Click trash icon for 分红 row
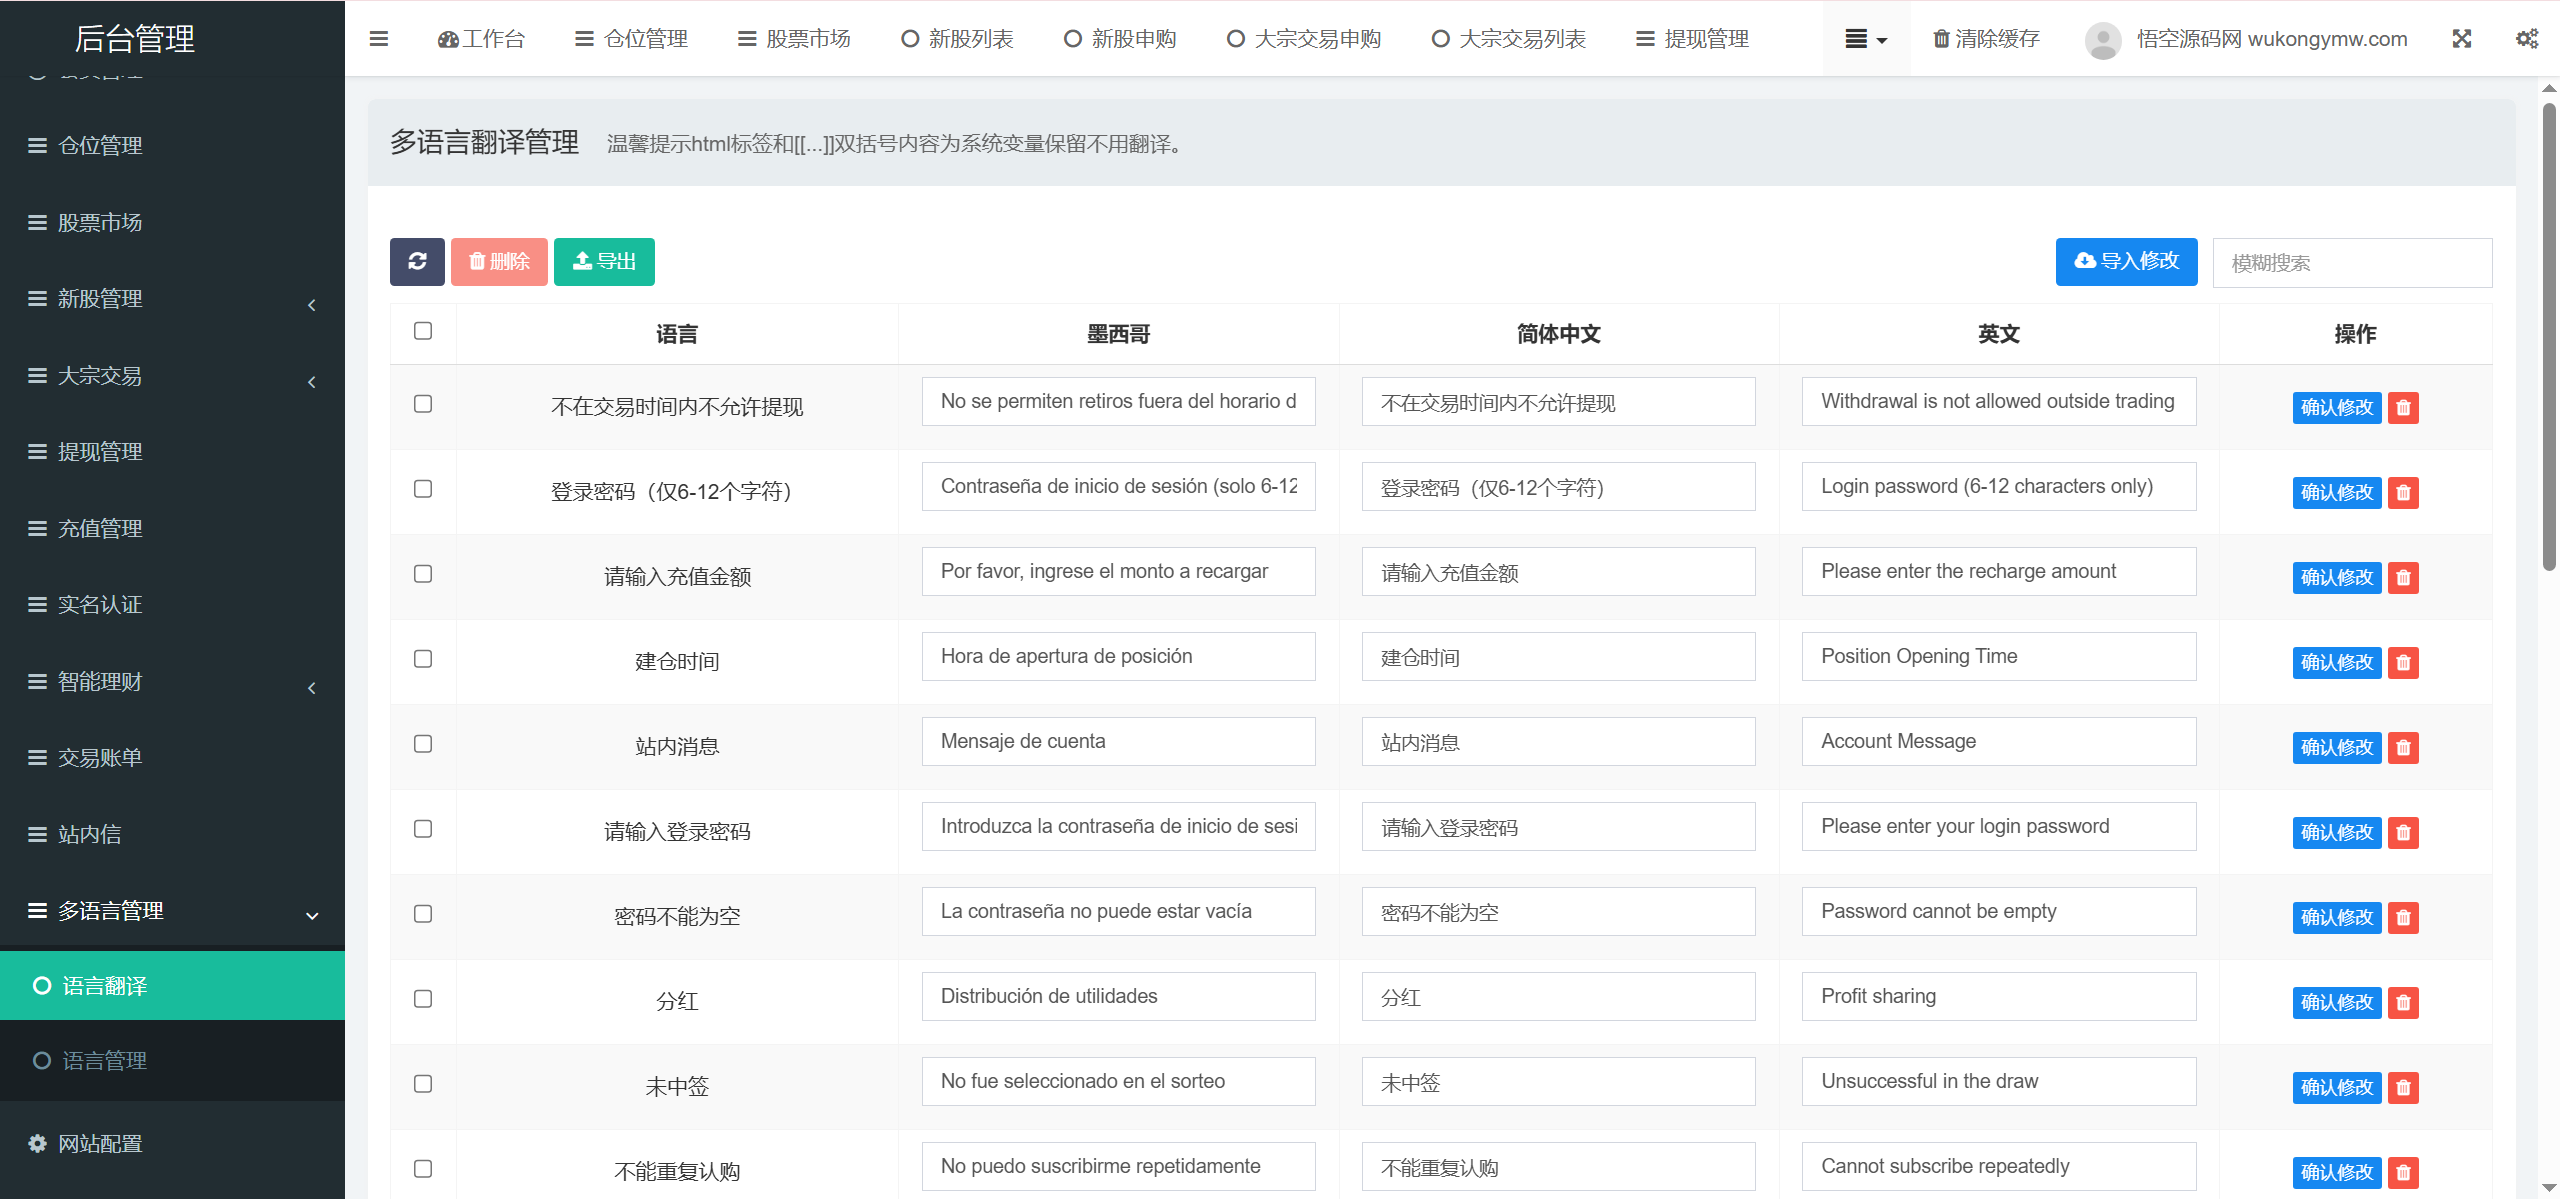 2403,1003
